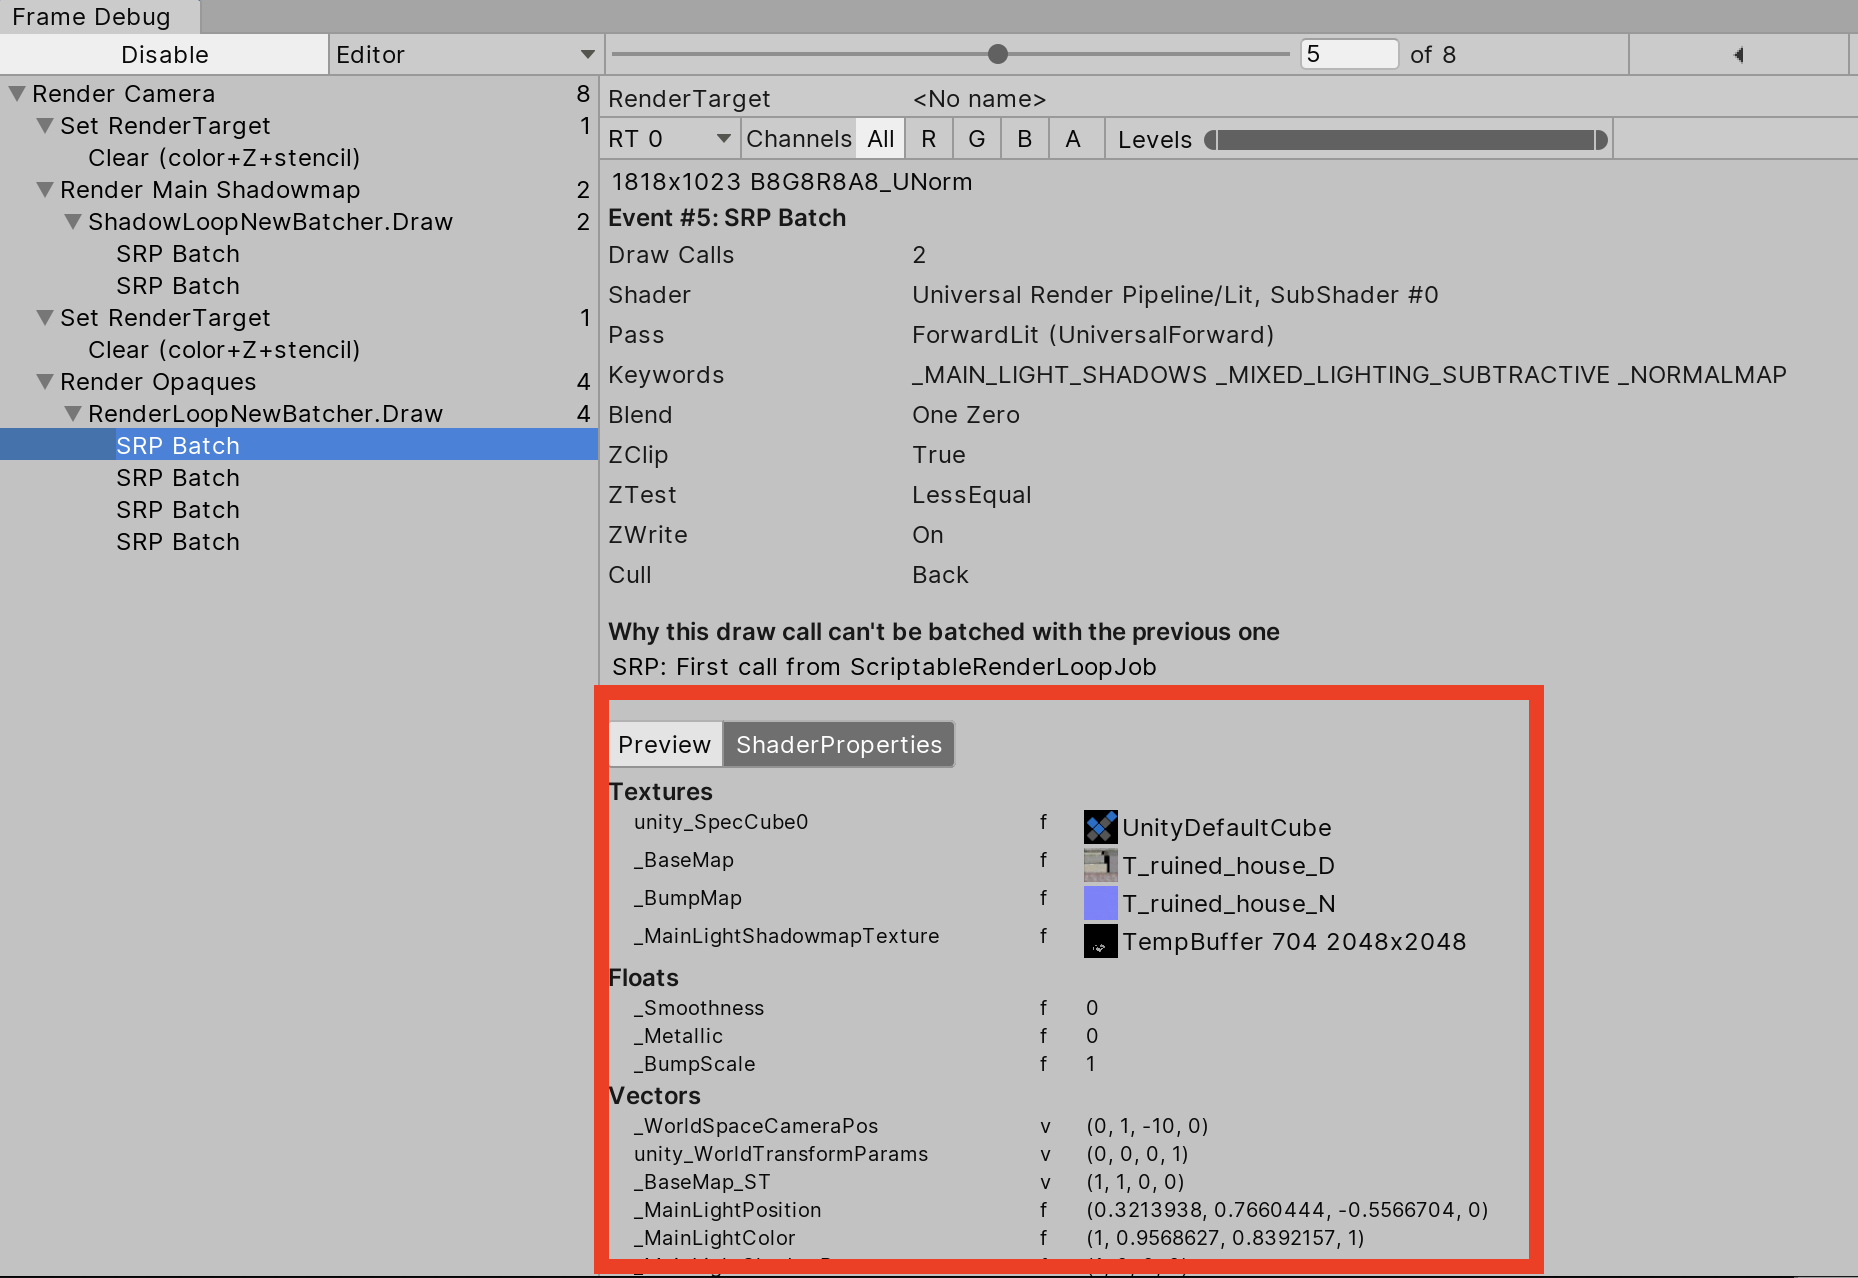
Task: Click the TempBuffer shadowmap texture icon
Action: [x=1100, y=941]
